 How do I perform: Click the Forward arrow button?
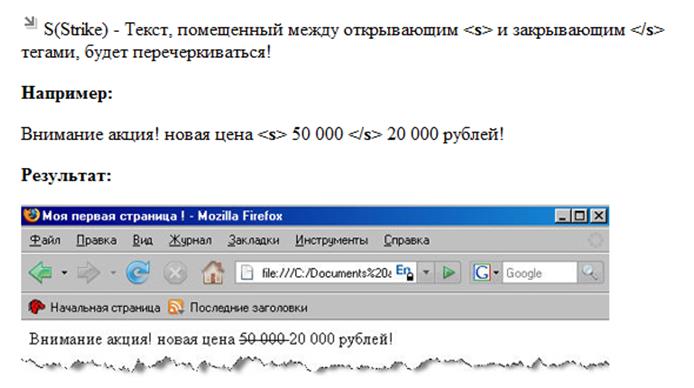tap(89, 273)
